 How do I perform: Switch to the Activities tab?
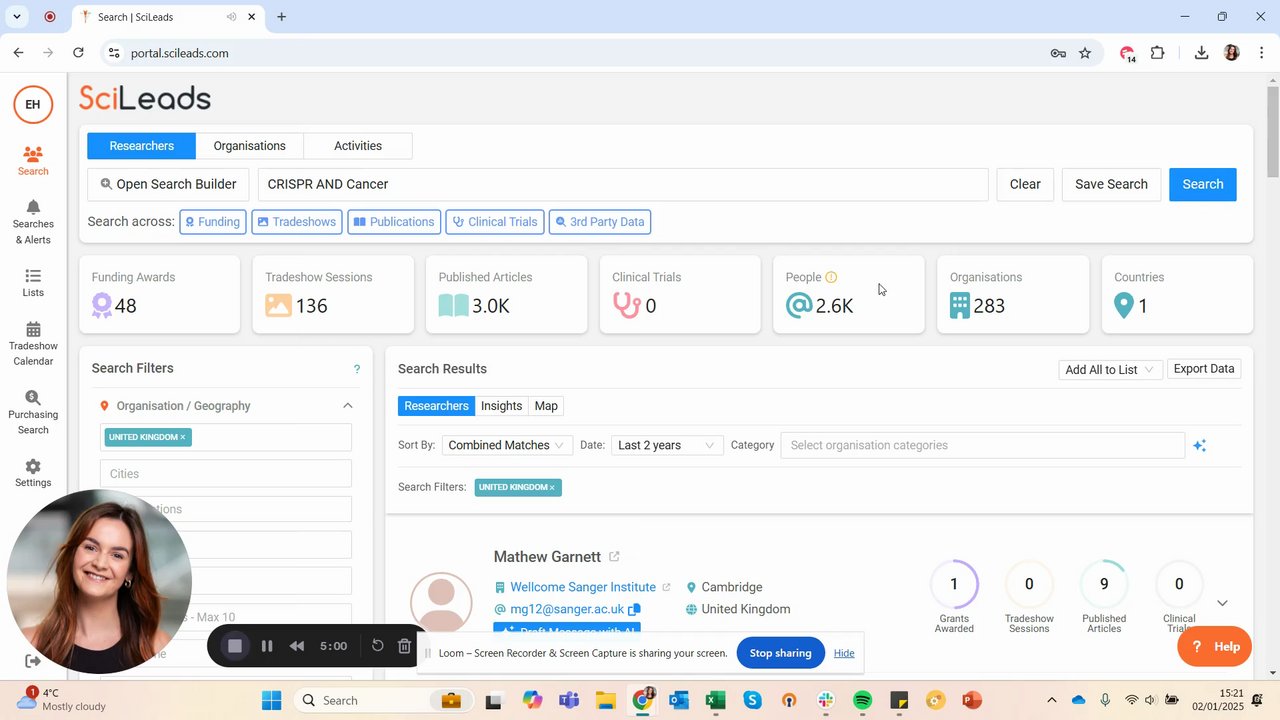click(358, 146)
